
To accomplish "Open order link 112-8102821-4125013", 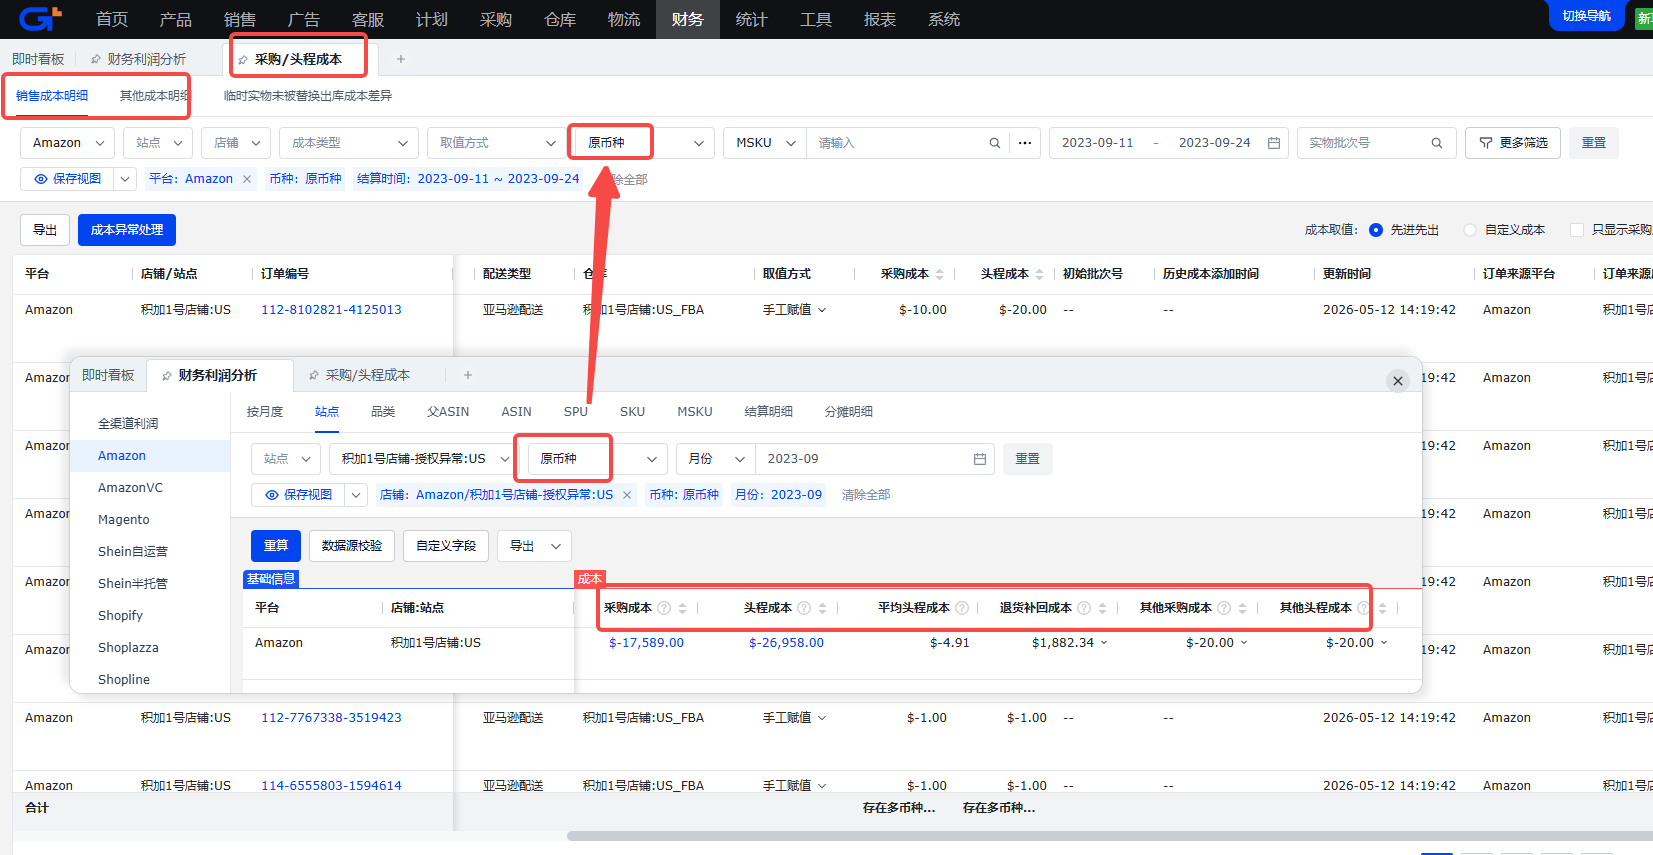I will pos(331,310).
